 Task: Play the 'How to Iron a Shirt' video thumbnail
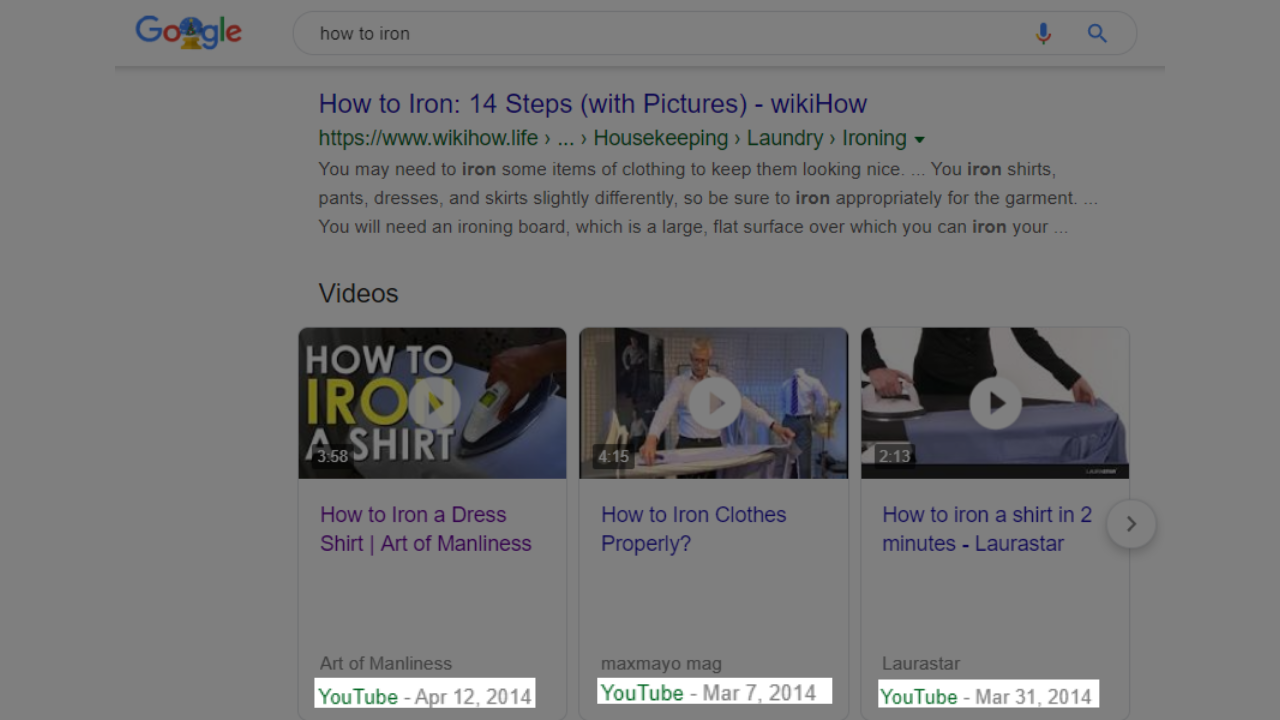coord(432,403)
